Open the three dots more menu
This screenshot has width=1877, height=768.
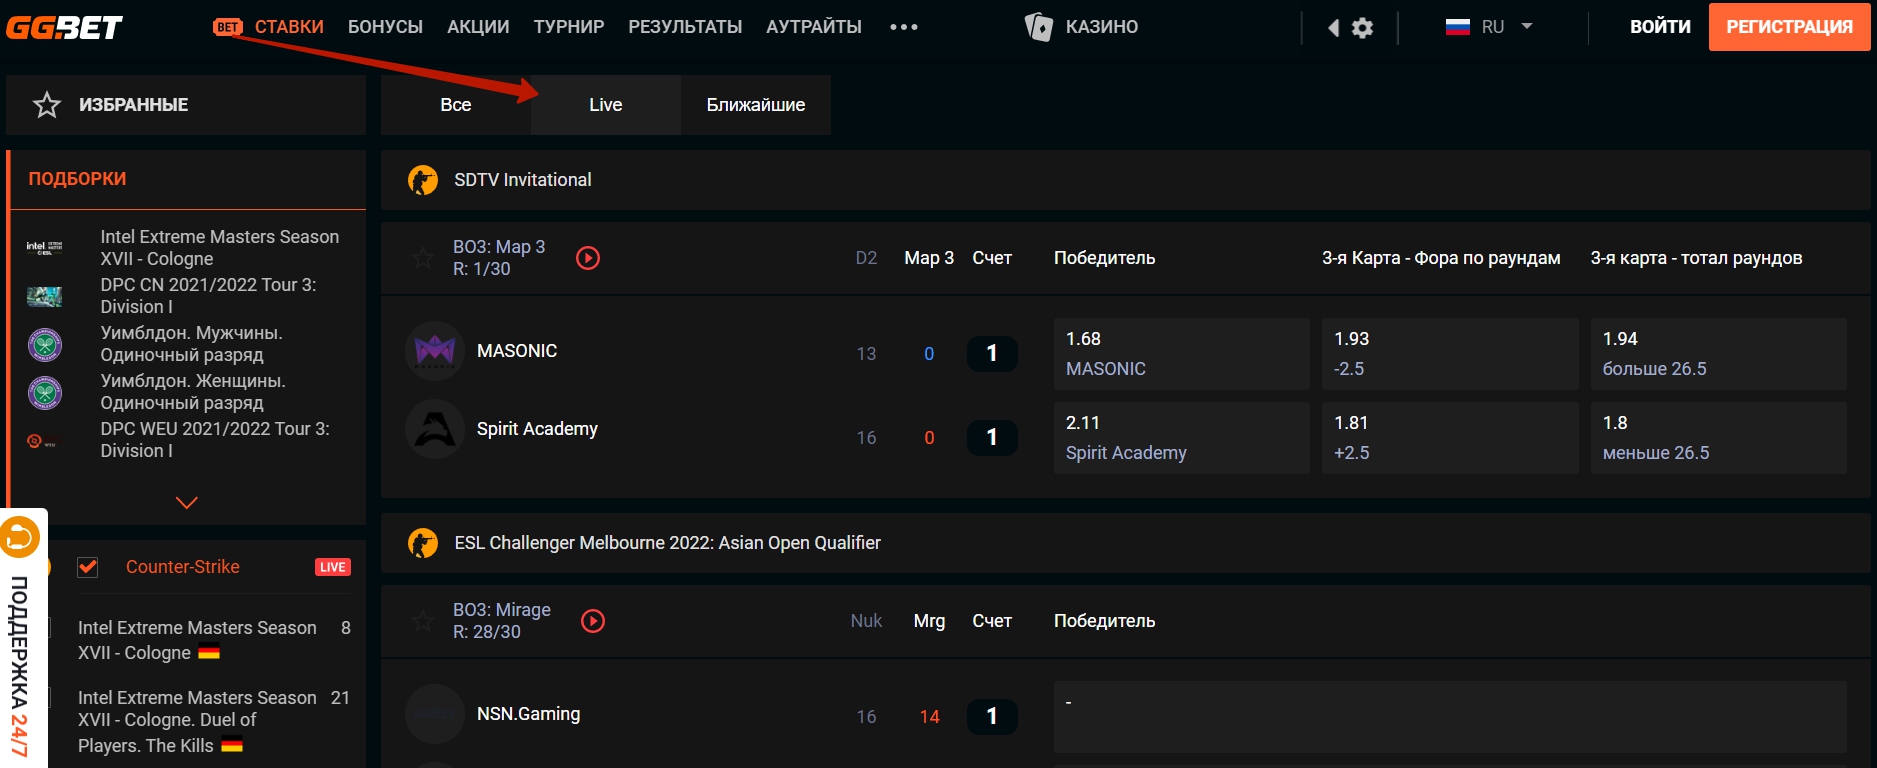pyautogui.click(x=904, y=27)
